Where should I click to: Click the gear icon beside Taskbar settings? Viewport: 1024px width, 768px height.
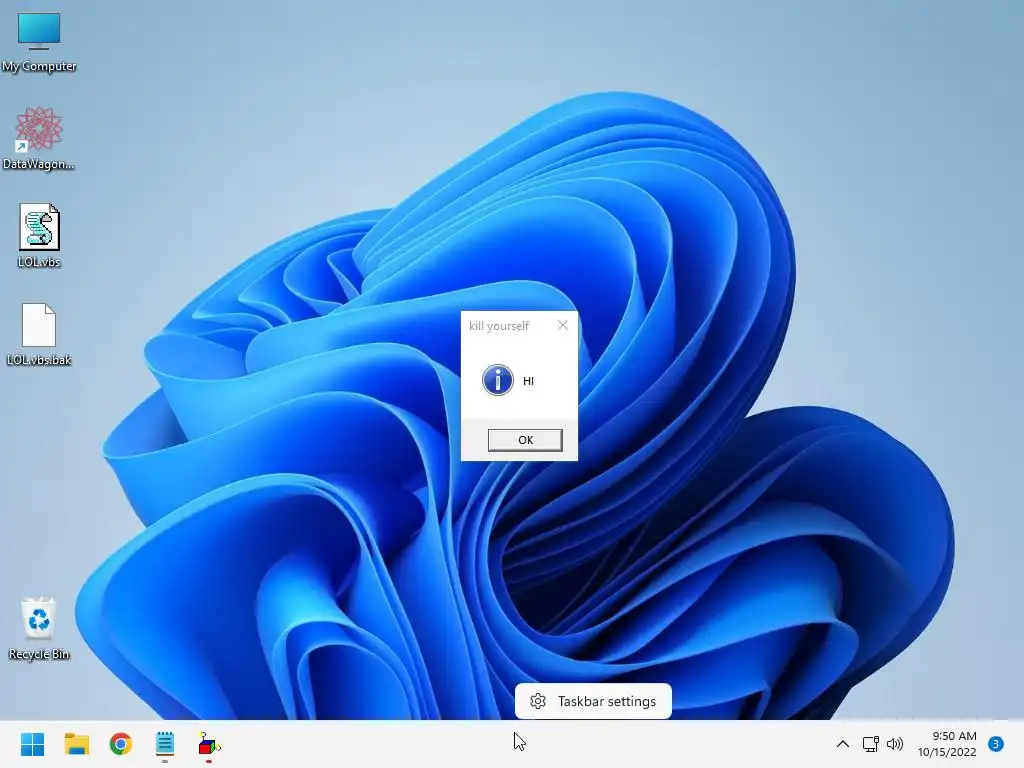[538, 701]
